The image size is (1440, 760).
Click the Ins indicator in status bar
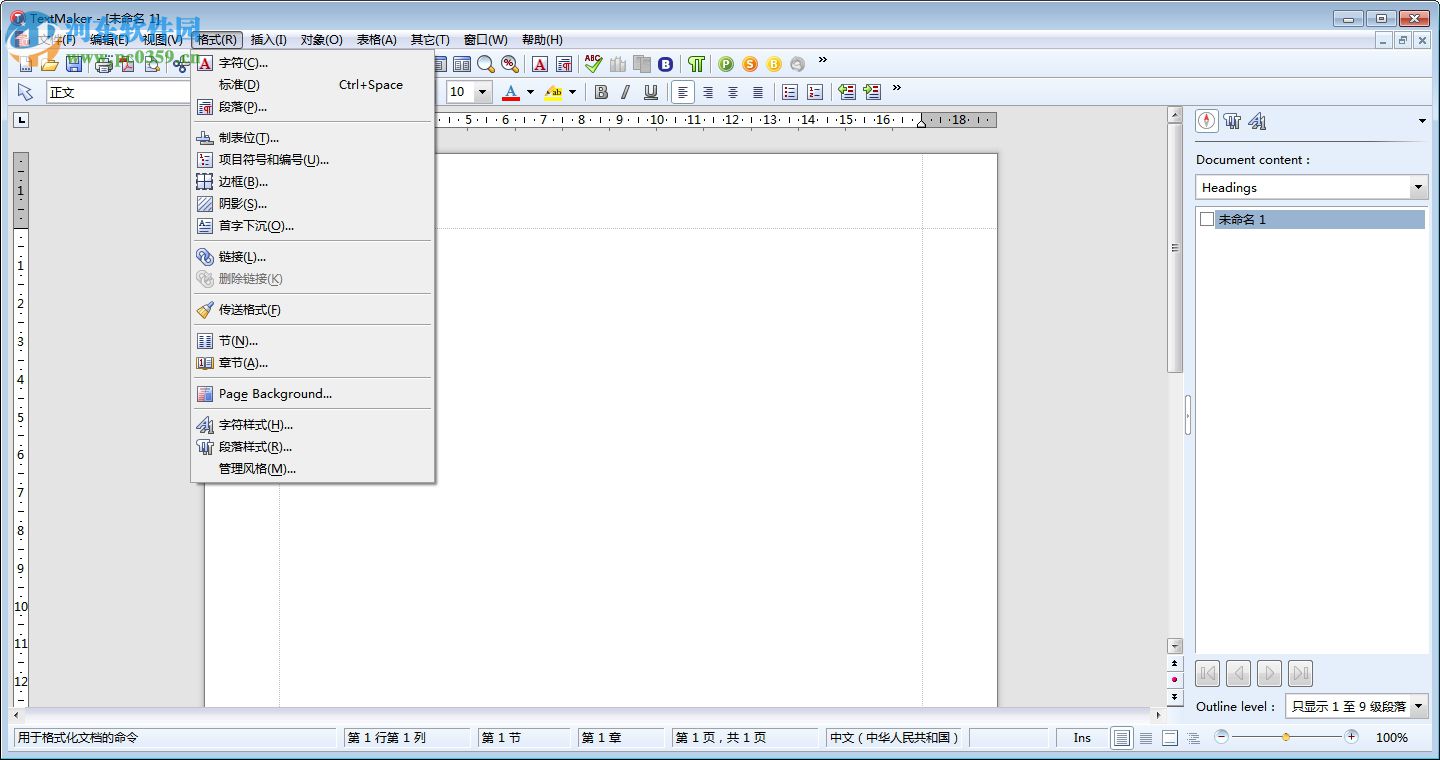1082,738
